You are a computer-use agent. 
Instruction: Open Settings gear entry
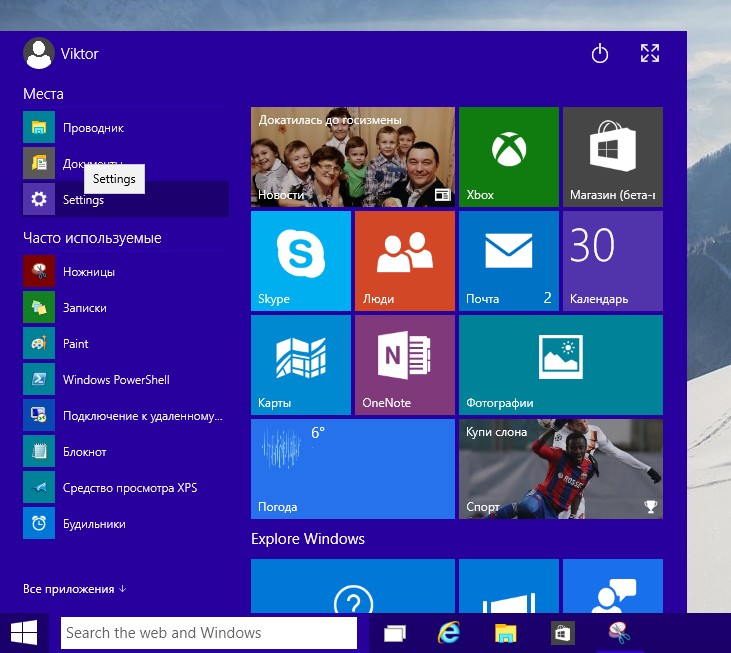tap(125, 199)
